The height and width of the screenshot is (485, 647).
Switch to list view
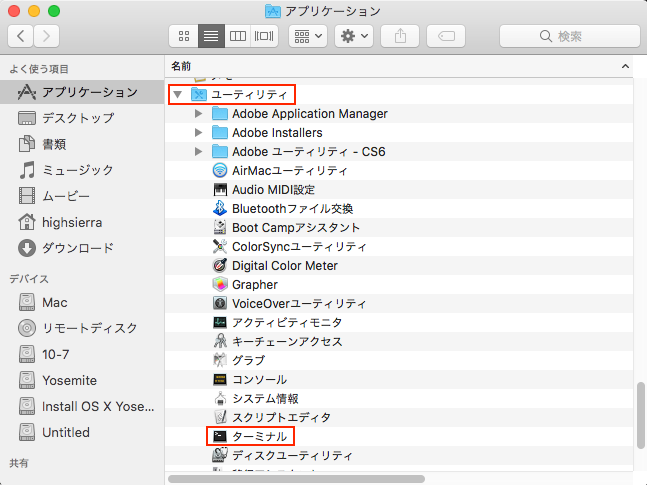pyautogui.click(x=211, y=36)
